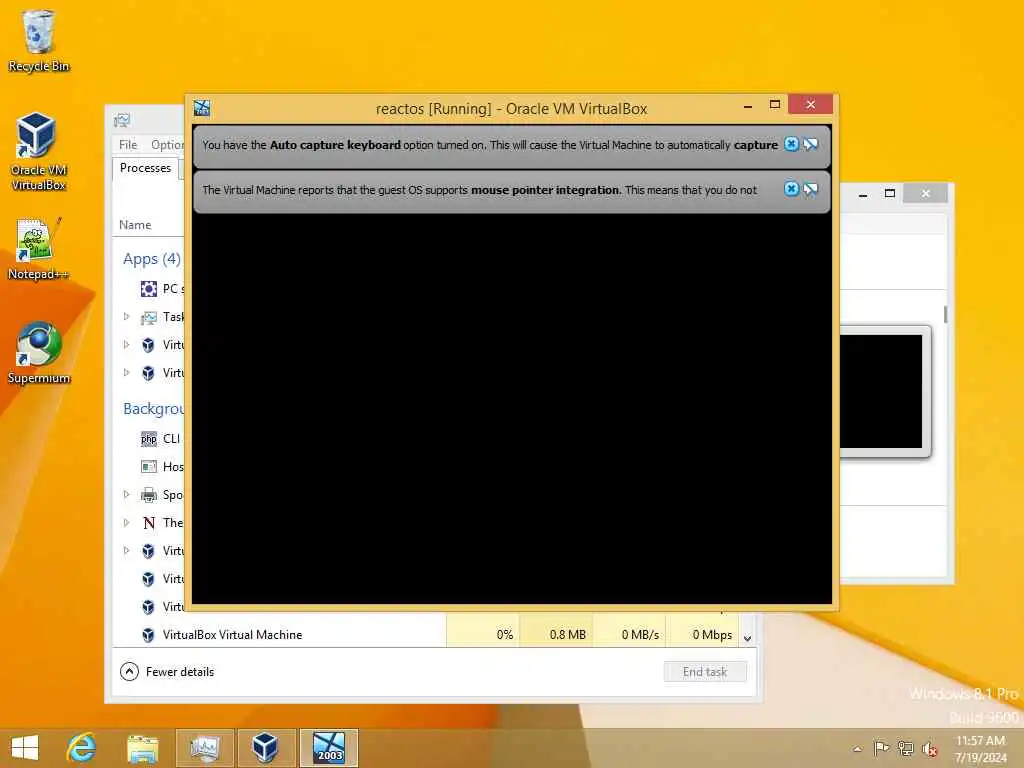Dismiss the Auto capture keyboard notification
Viewport: 1024px width, 768px height.
[791, 144]
